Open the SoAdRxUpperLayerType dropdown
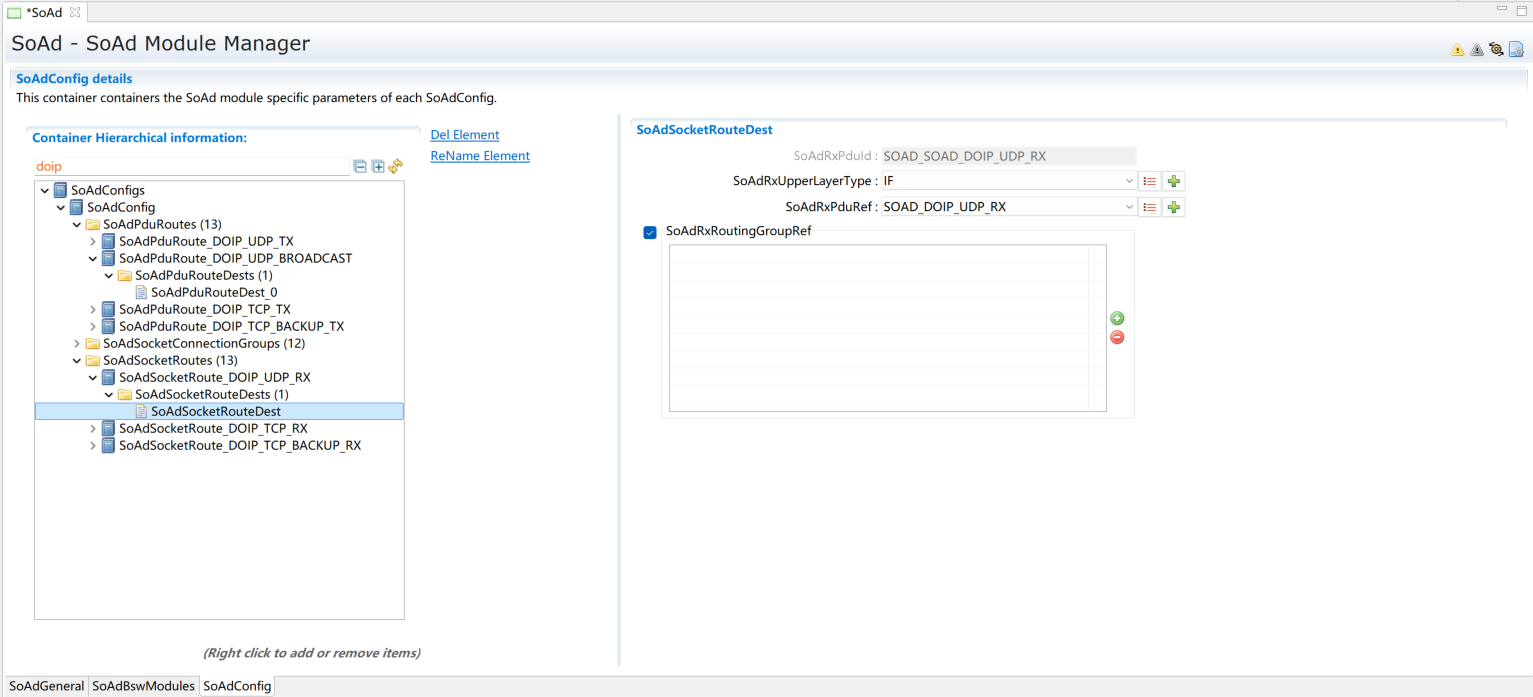 1129,182
